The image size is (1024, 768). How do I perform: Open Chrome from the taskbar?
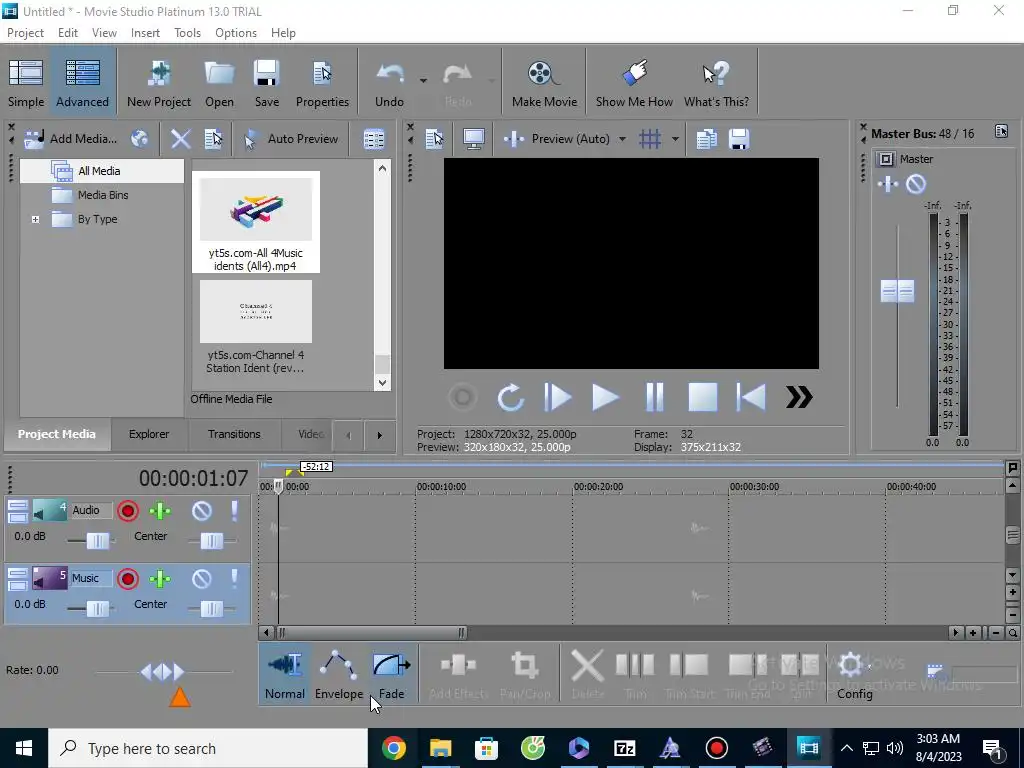394,748
